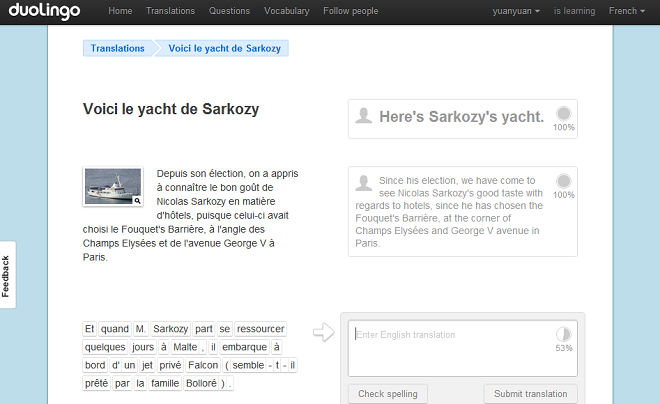Go to Questions in the top navigation
The height and width of the screenshot is (404, 660).
229,11
